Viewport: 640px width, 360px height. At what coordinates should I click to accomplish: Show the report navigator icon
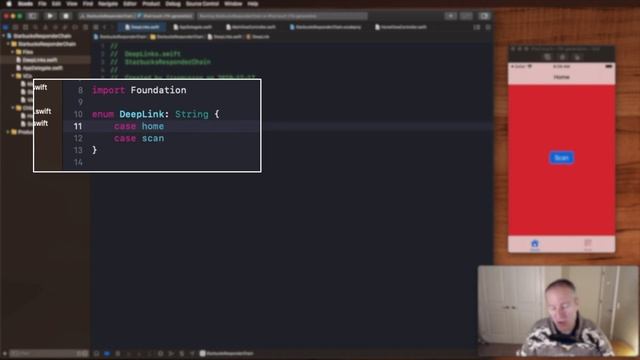[85, 27]
